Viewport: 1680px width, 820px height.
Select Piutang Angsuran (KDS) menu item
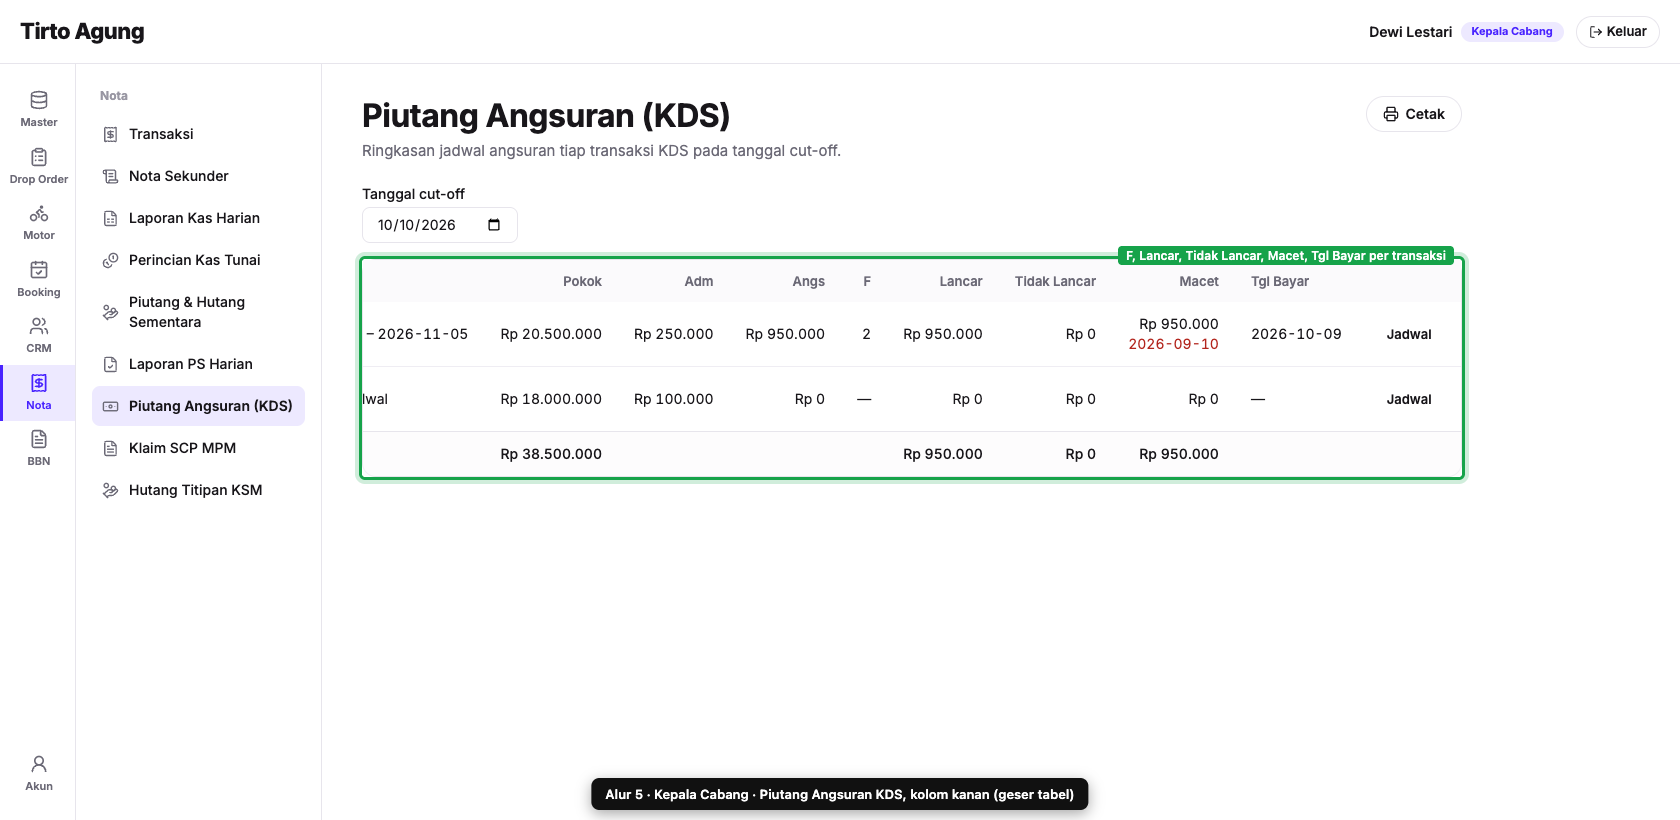pos(198,406)
